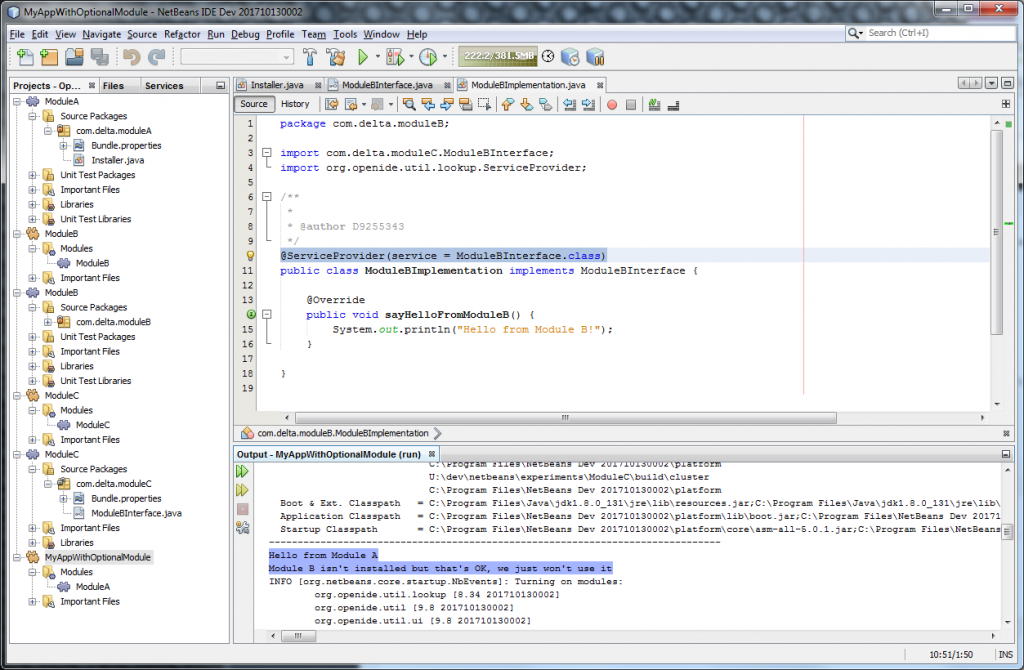Select Installer.java in the Projects tree
This screenshot has width=1024, height=670.
(x=118, y=160)
